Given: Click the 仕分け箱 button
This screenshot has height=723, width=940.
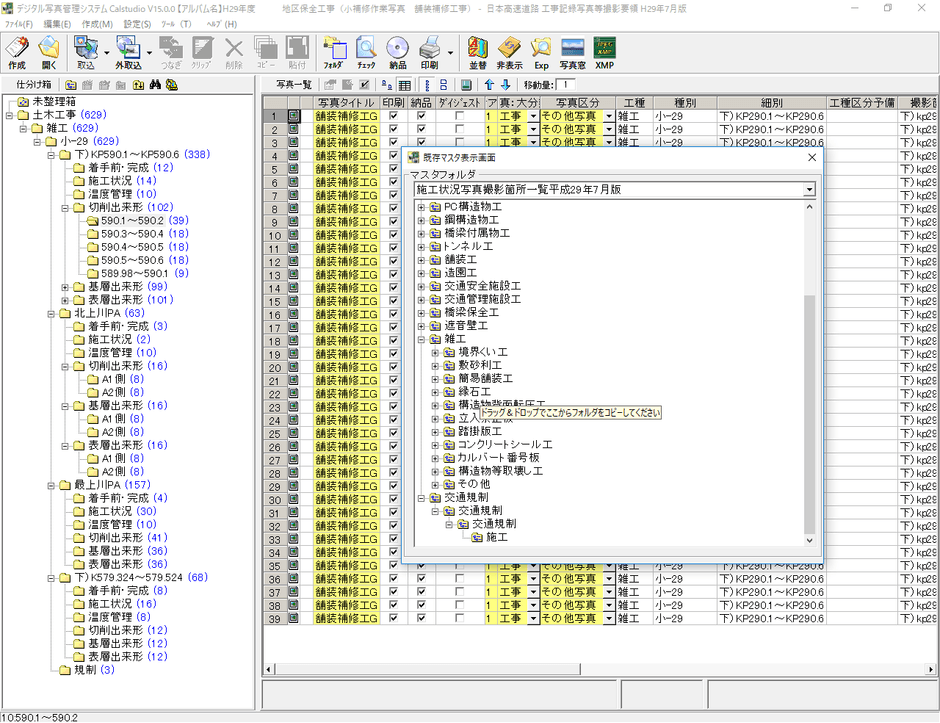Looking at the screenshot, I should tap(34, 85).
